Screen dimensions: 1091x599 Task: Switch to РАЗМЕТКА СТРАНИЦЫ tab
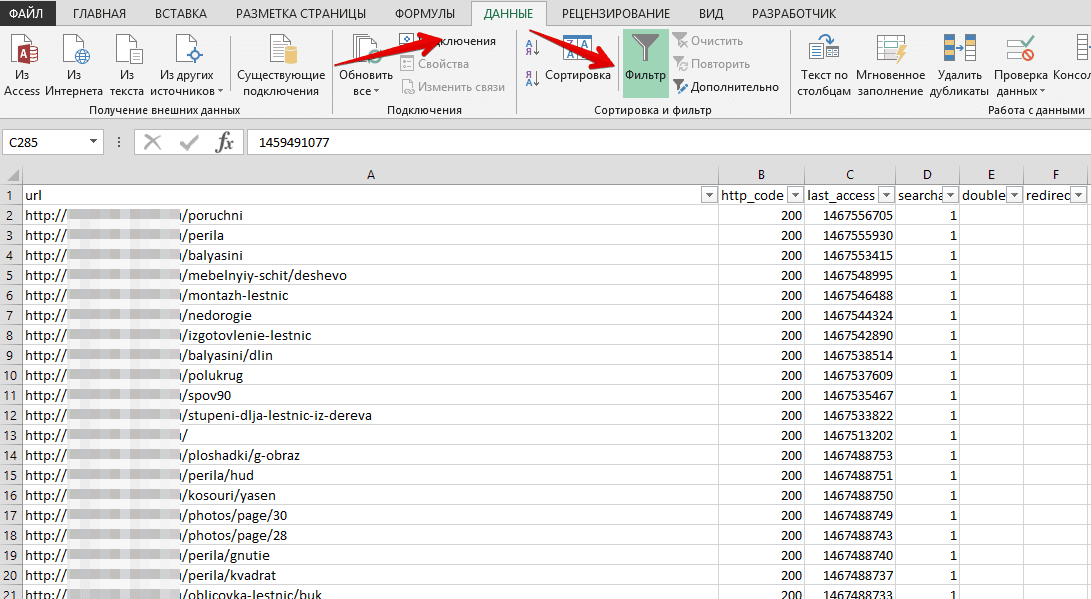(x=301, y=13)
